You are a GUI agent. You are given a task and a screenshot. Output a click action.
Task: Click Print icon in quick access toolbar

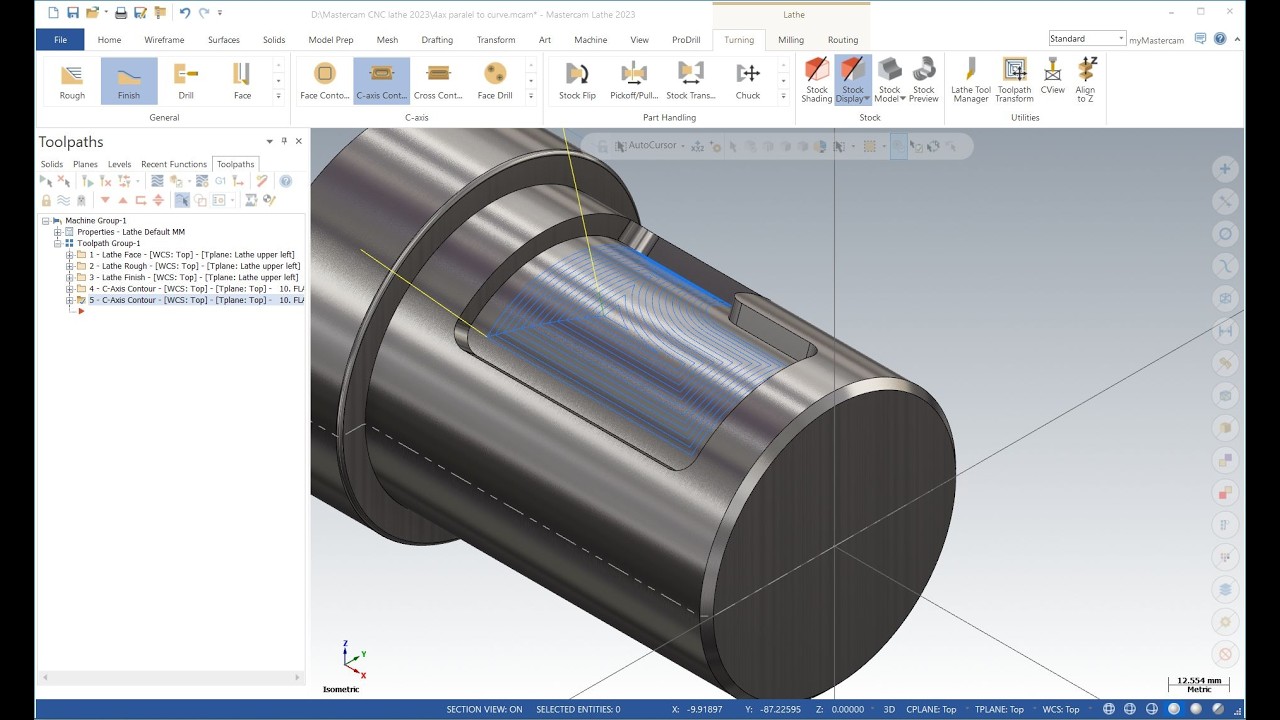point(121,13)
